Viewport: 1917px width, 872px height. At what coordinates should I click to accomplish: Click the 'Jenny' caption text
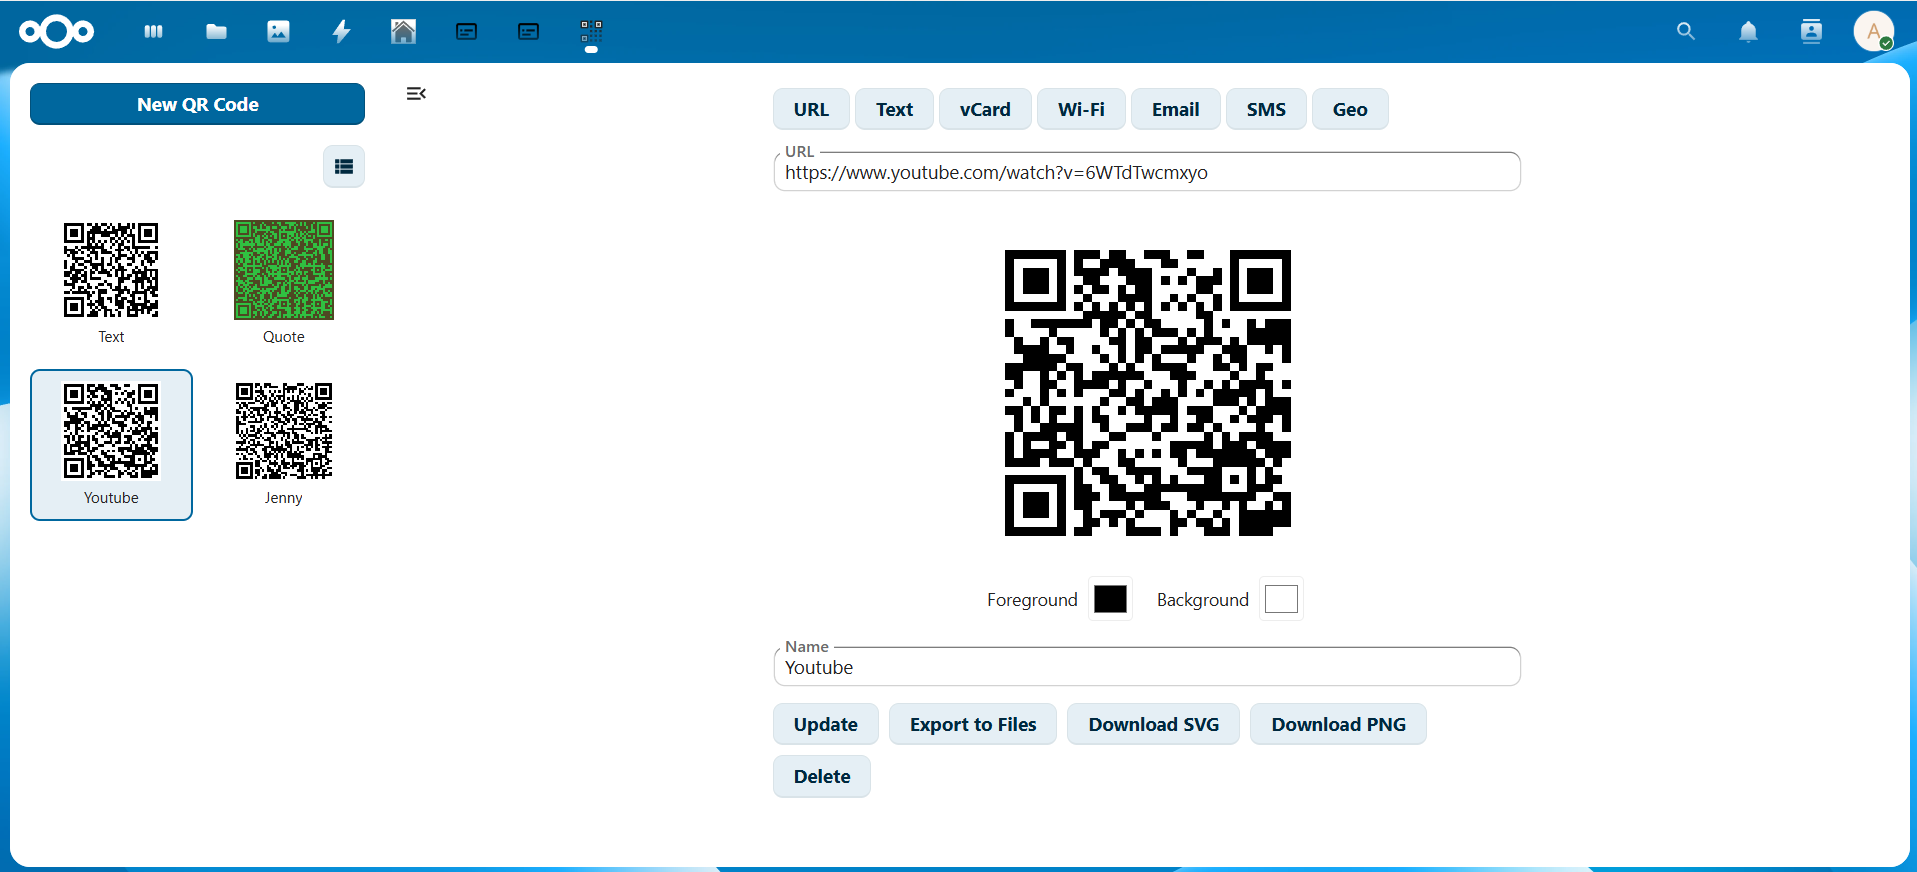pyautogui.click(x=284, y=498)
